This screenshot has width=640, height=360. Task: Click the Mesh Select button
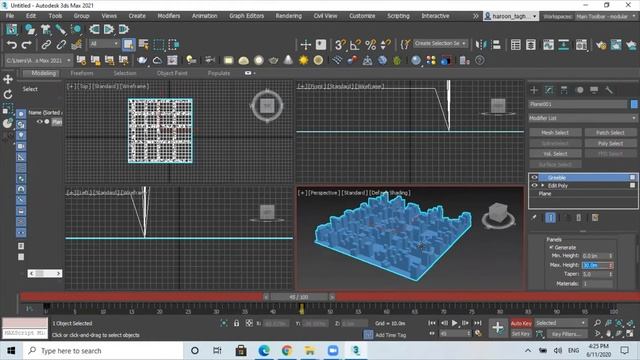click(x=555, y=133)
